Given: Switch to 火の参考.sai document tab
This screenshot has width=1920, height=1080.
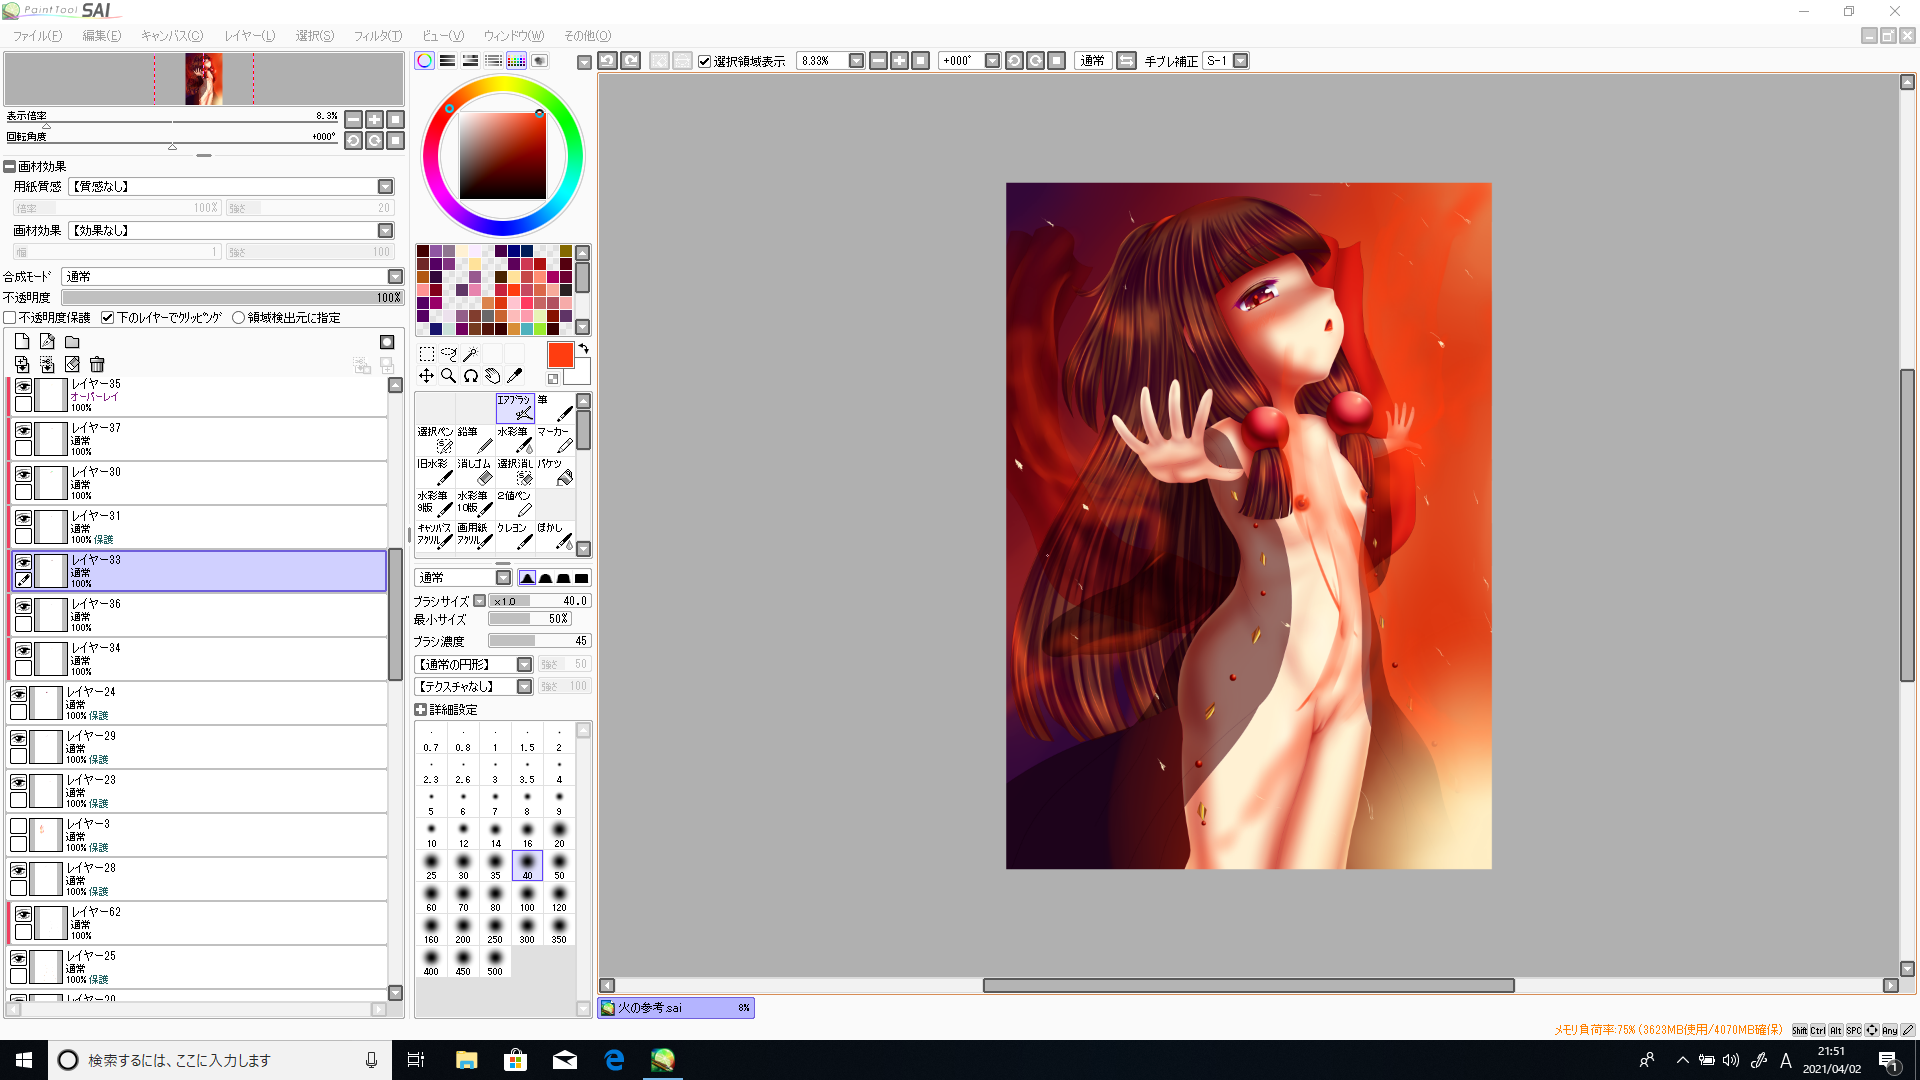Looking at the screenshot, I should coord(676,1008).
